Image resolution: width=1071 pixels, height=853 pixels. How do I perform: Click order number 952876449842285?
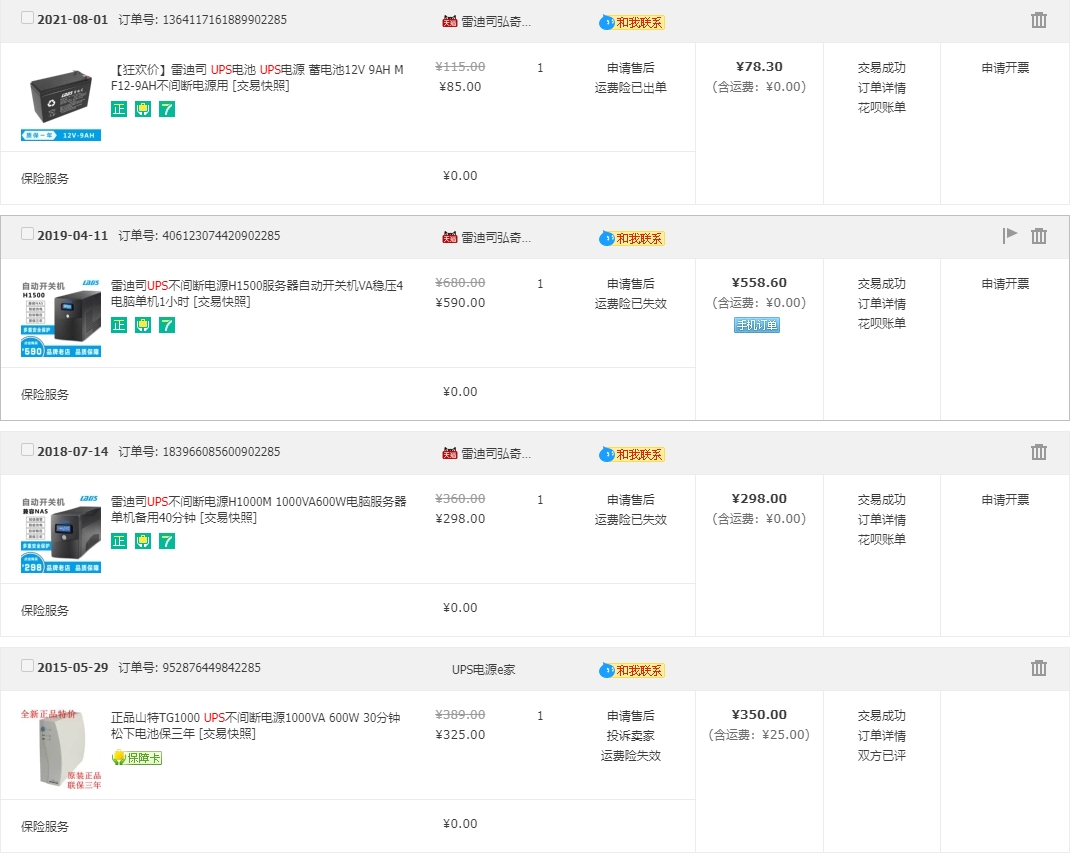[212, 667]
